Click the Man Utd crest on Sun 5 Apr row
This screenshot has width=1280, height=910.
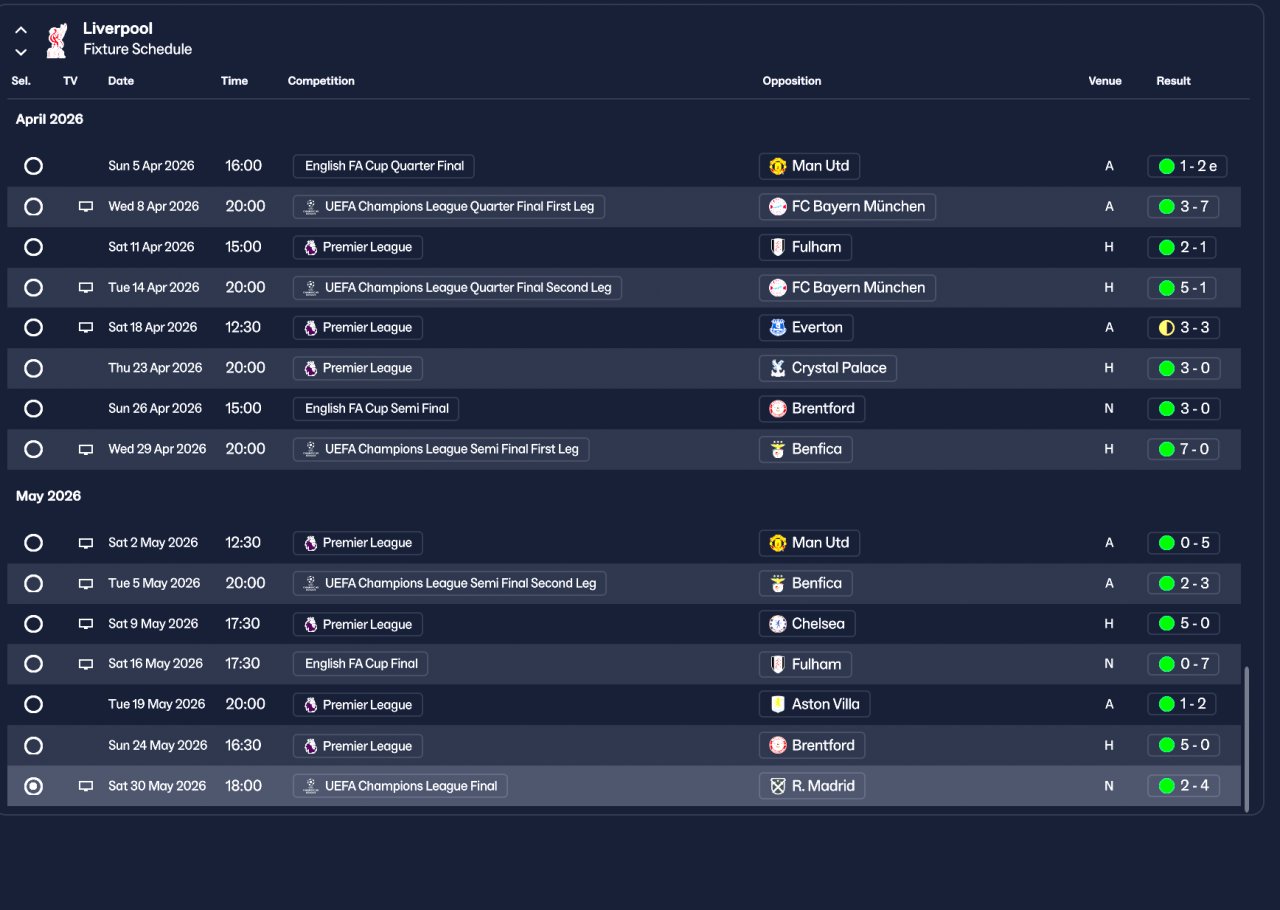(x=778, y=166)
